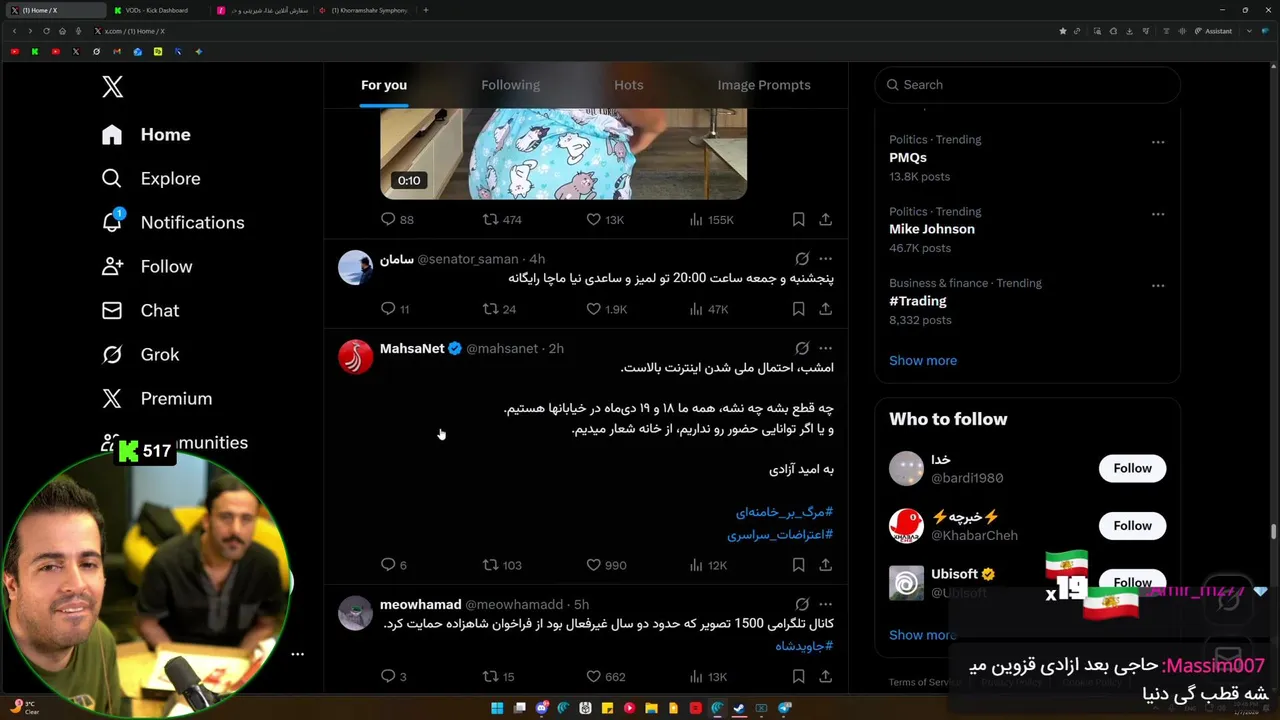Screen dimensions: 1280x720
Task: Share the video post with 155K views
Action: click(826, 219)
